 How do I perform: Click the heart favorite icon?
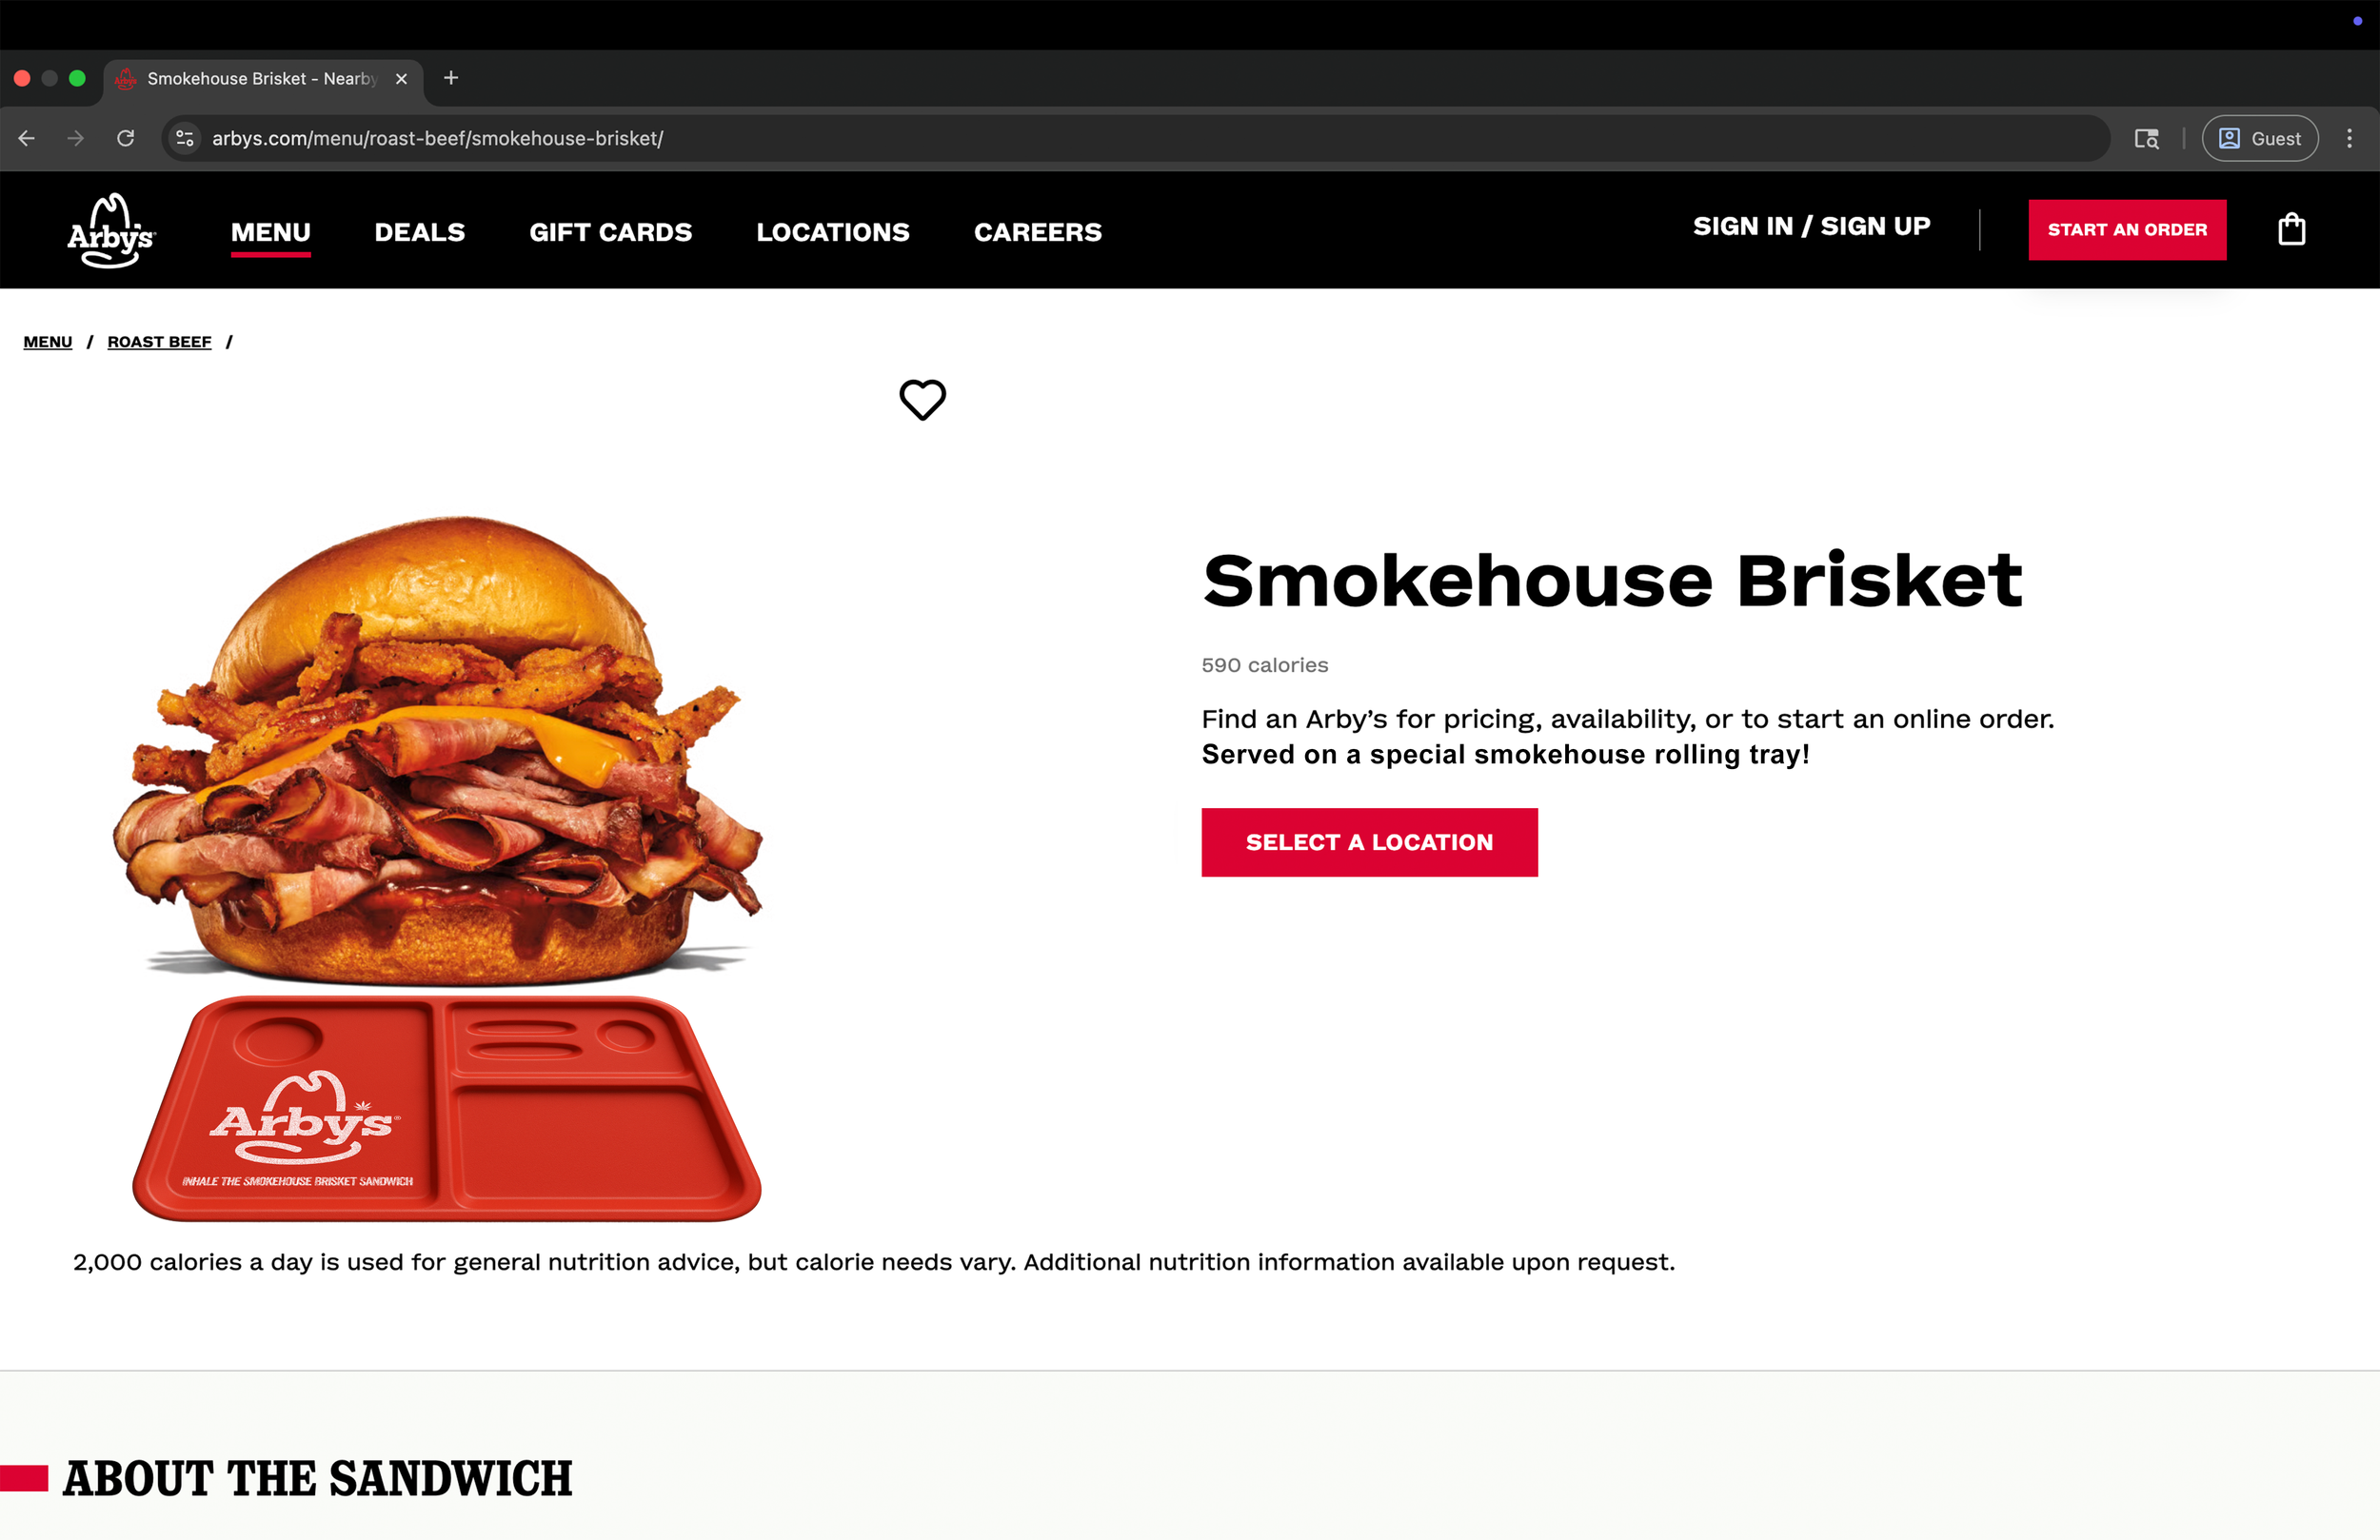[x=922, y=400]
